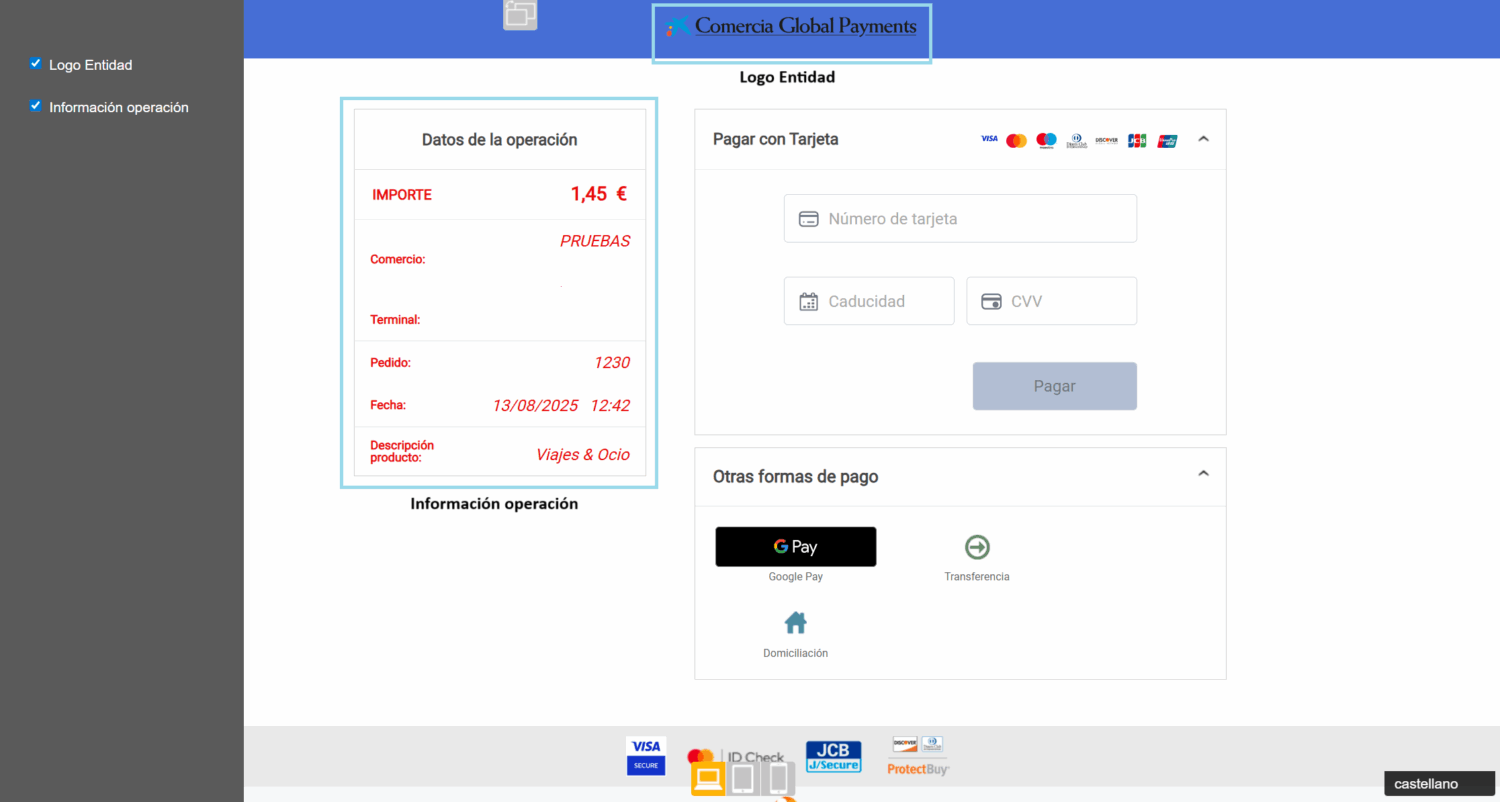1500x802 pixels.
Task: Switch to desktop laptop preview icon
Action: (x=708, y=778)
